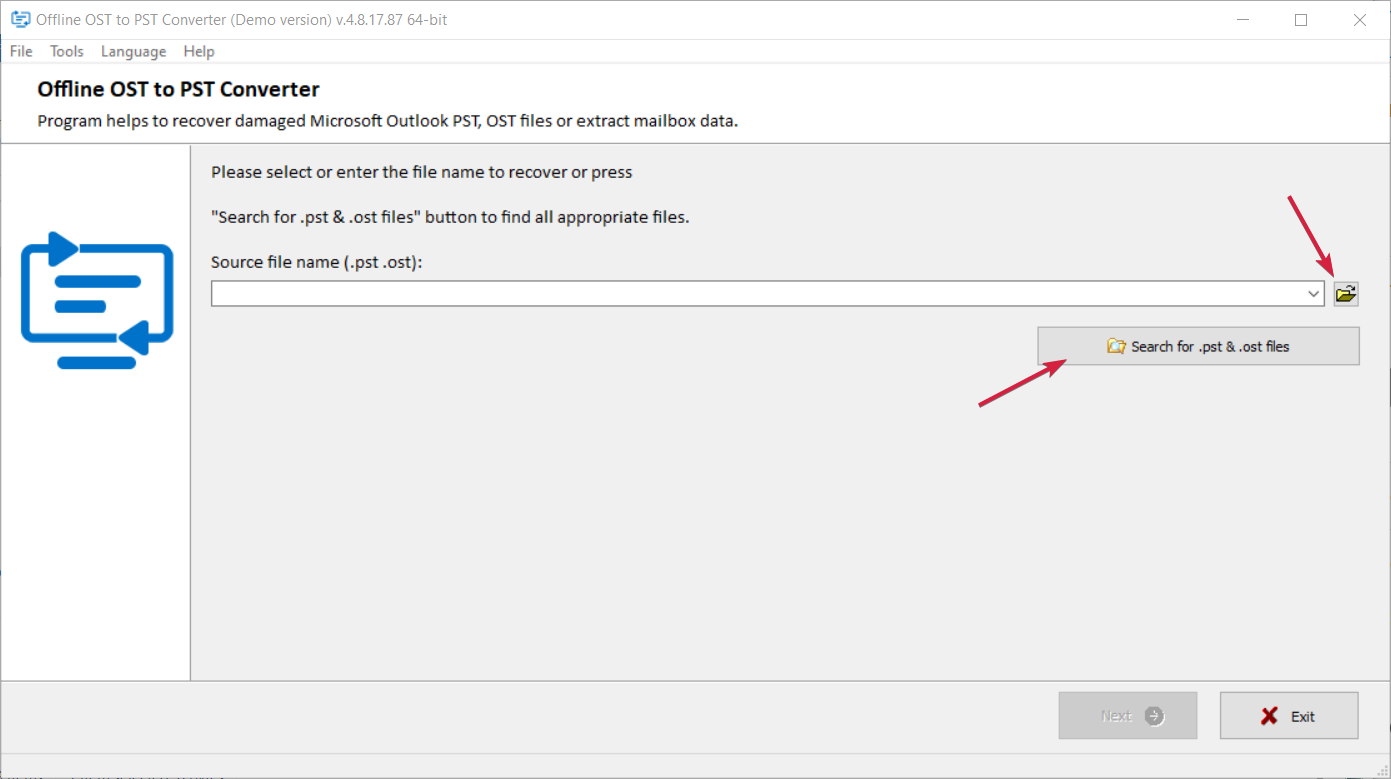Maximize the converter window
The height and width of the screenshot is (779, 1391).
[x=1301, y=19]
